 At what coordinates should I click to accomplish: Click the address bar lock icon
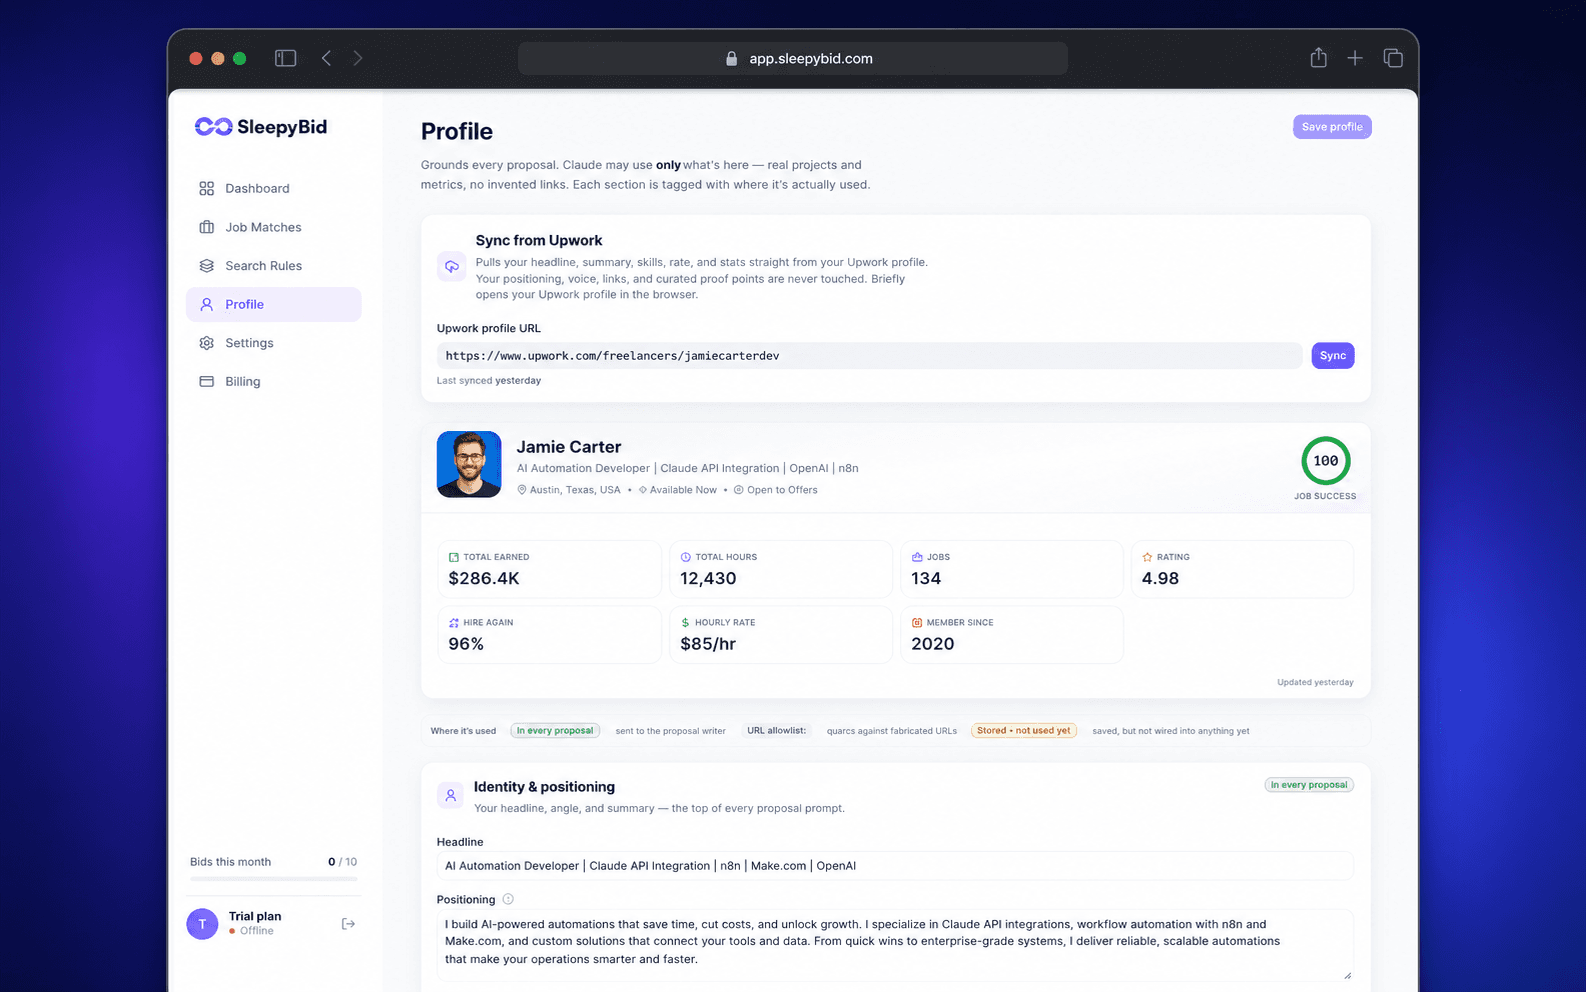pos(731,58)
